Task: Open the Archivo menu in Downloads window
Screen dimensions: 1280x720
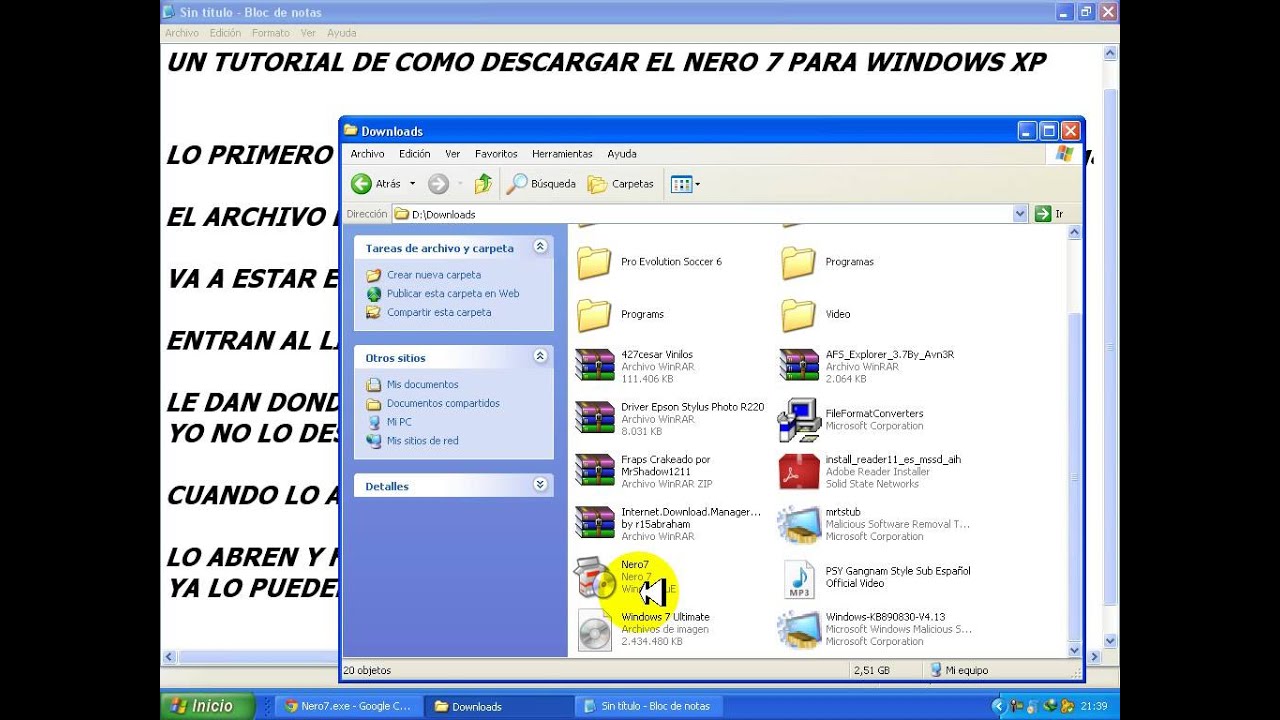Action: coord(367,154)
